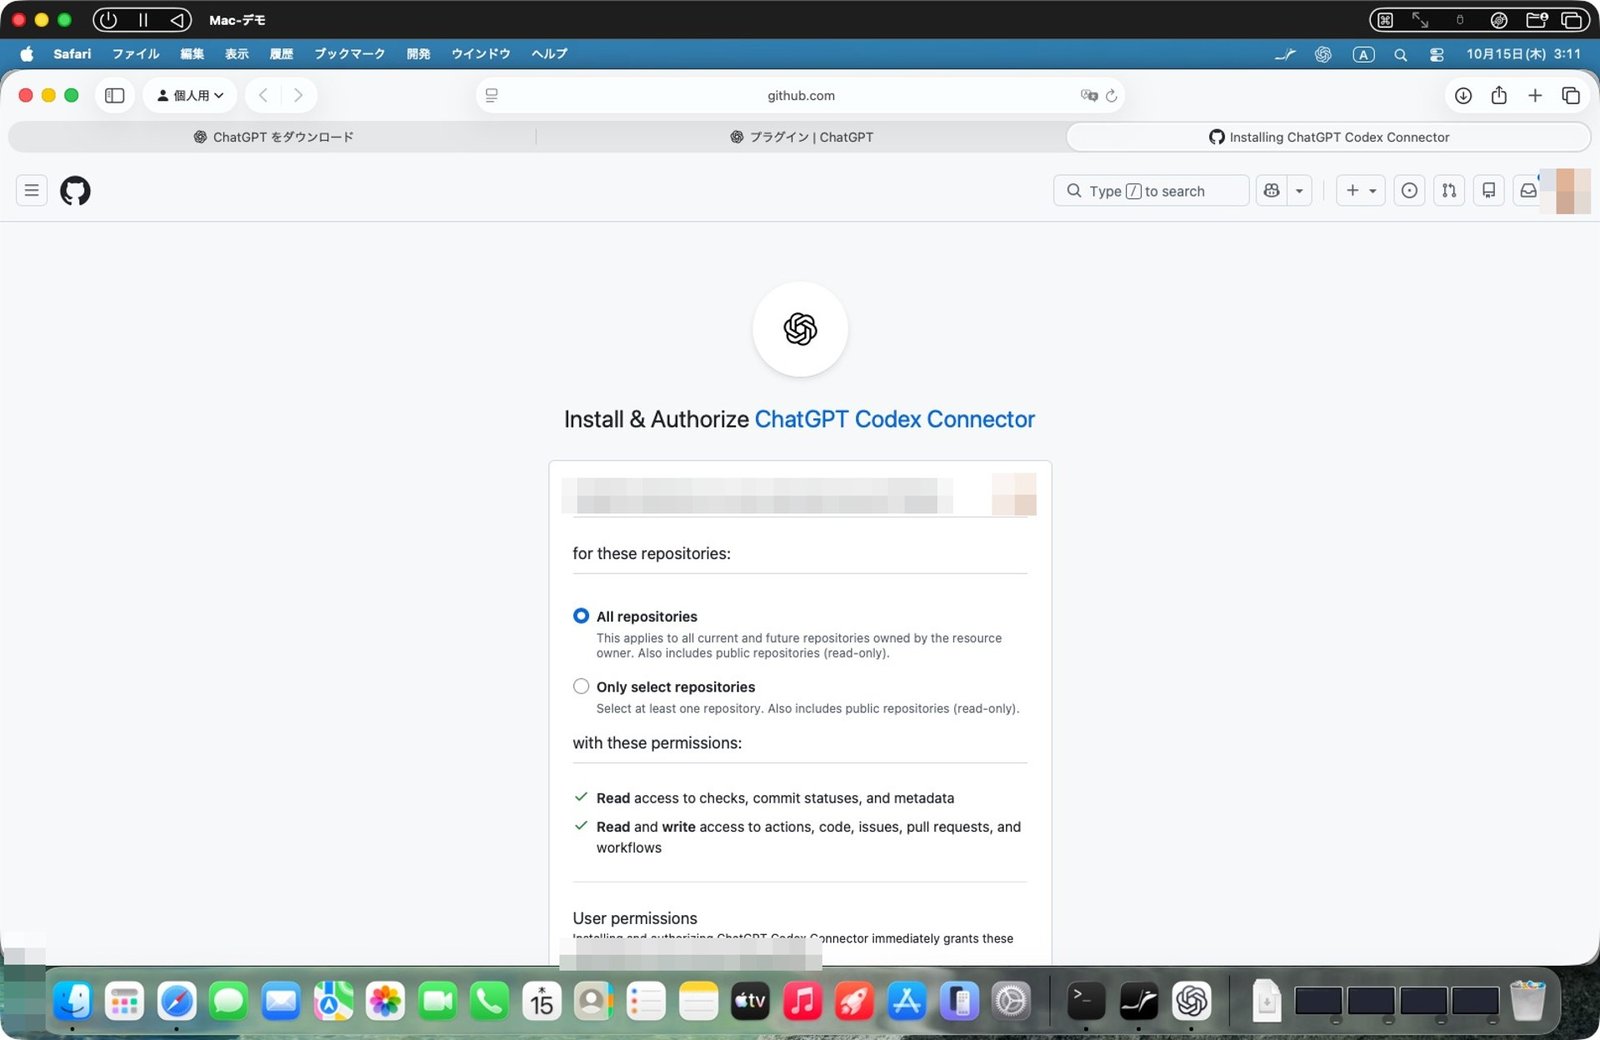Click the translate icon in address bar
1600x1040 pixels.
[x=1089, y=95]
